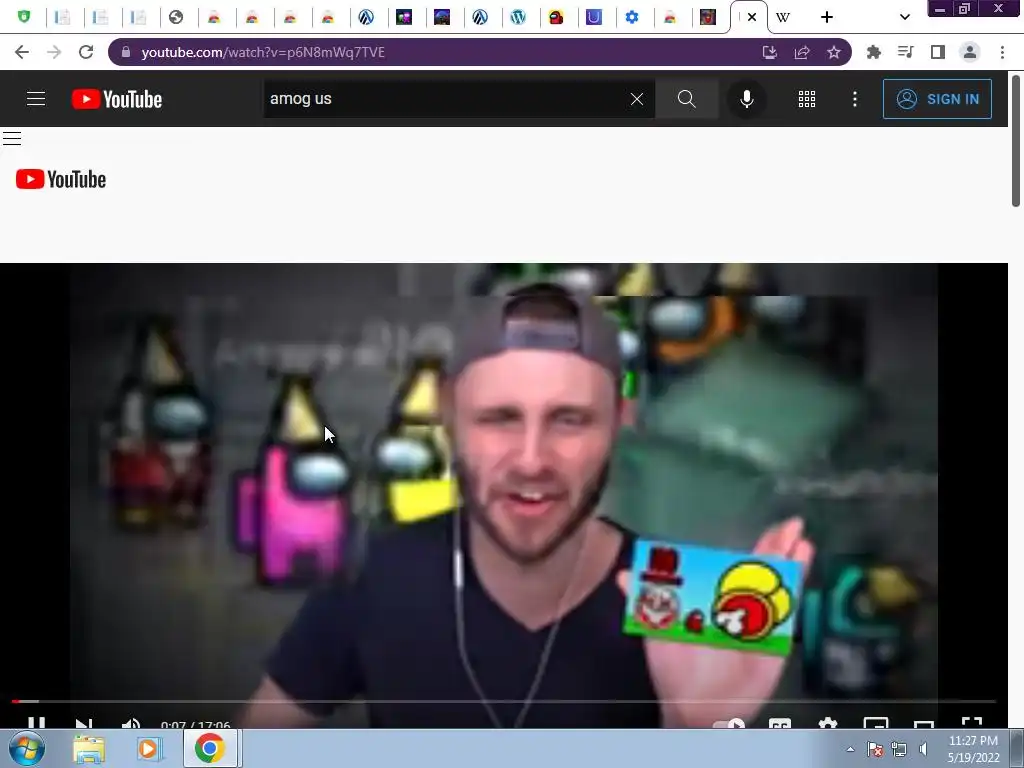Share this page from the address bar
1024x768 pixels.
click(802, 52)
